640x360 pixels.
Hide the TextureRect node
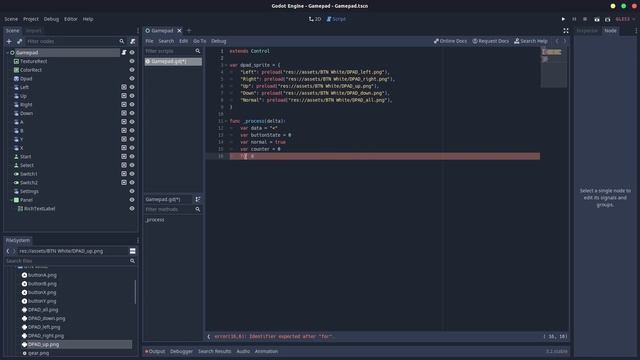(132, 61)
